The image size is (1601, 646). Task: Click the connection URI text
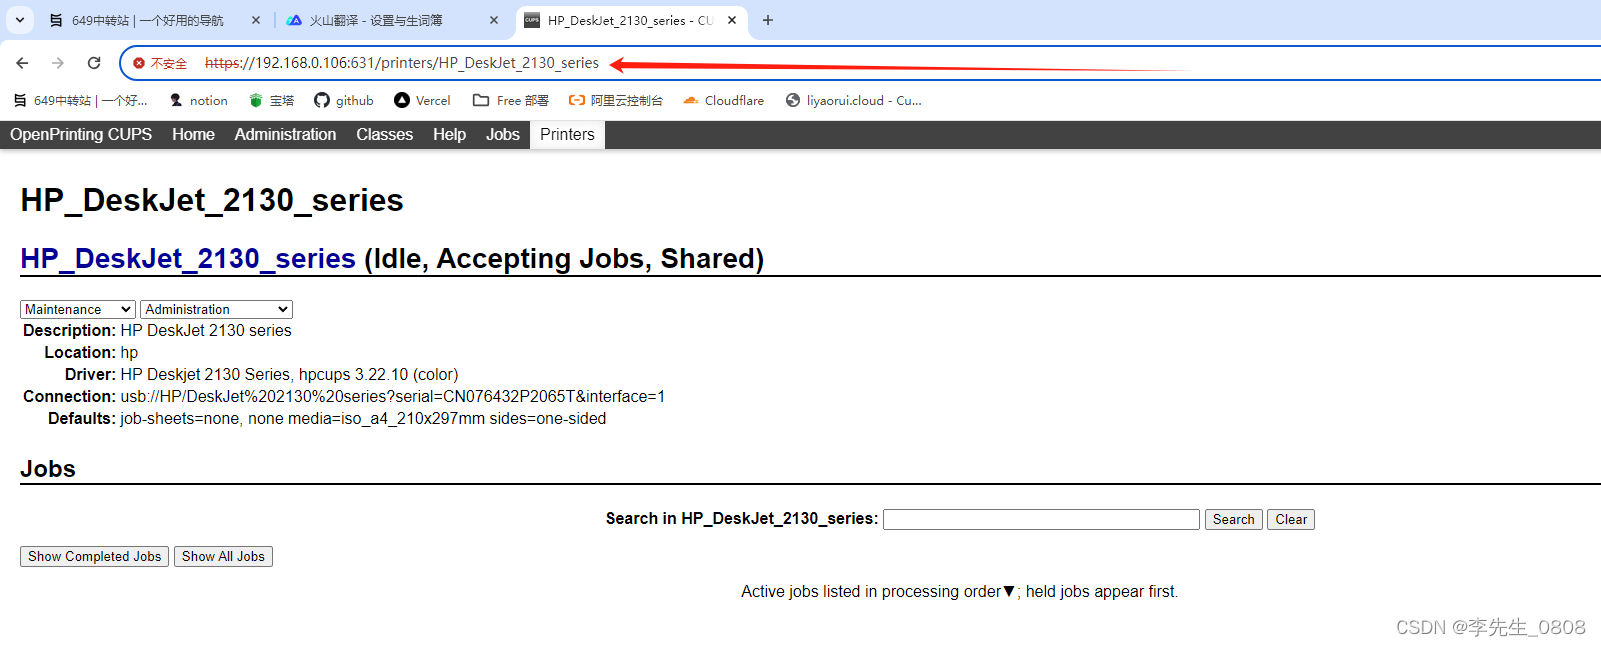click(393, 397)
